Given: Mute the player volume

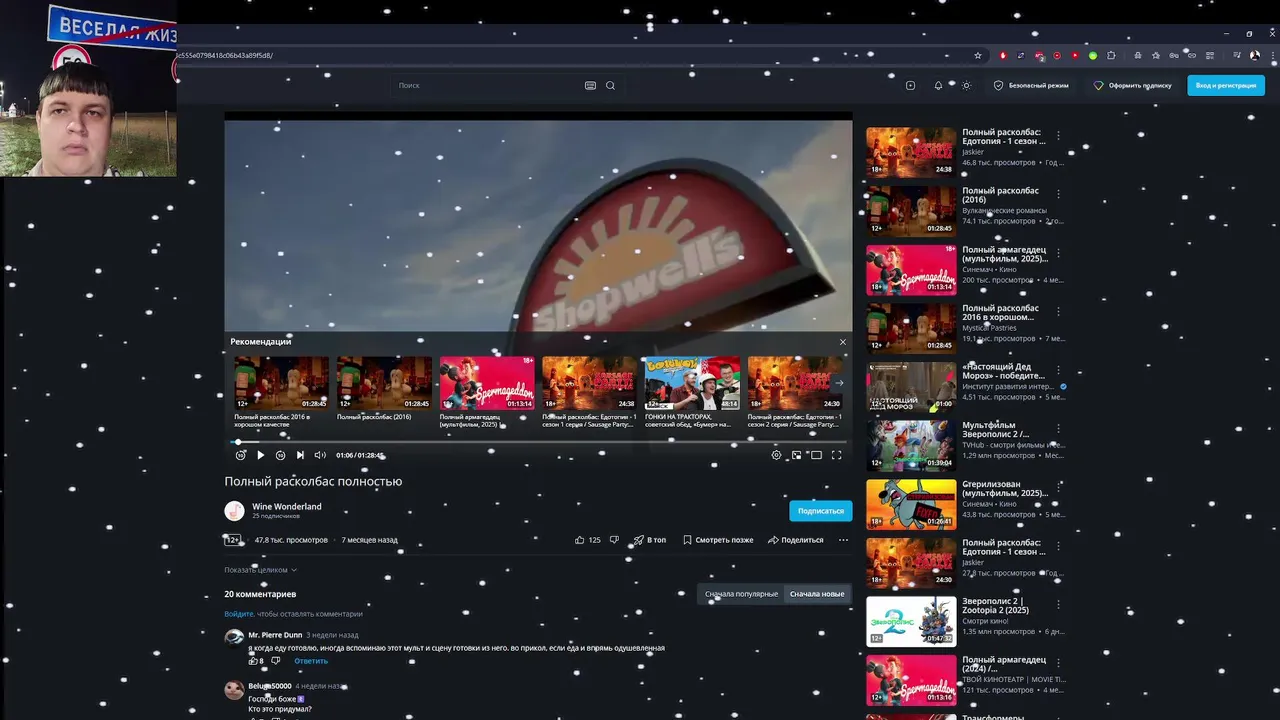Looking at the screenshot, I should pos(320,455).
